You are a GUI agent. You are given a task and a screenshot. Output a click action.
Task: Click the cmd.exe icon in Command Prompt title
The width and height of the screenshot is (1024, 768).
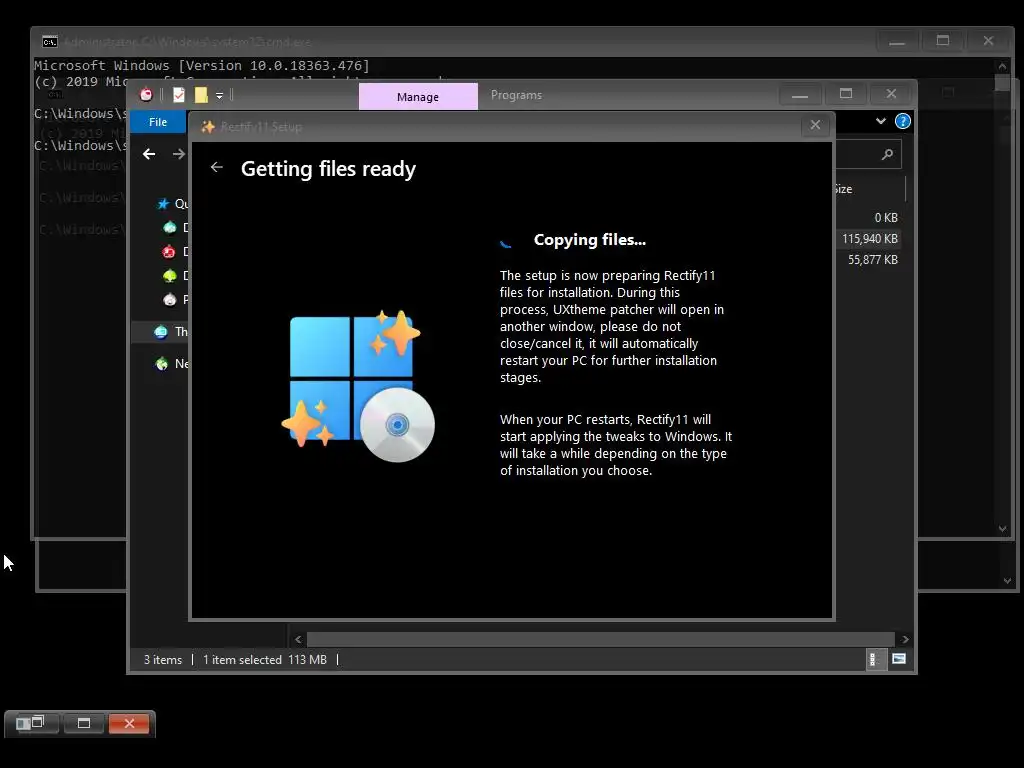[x=50, y=42]
